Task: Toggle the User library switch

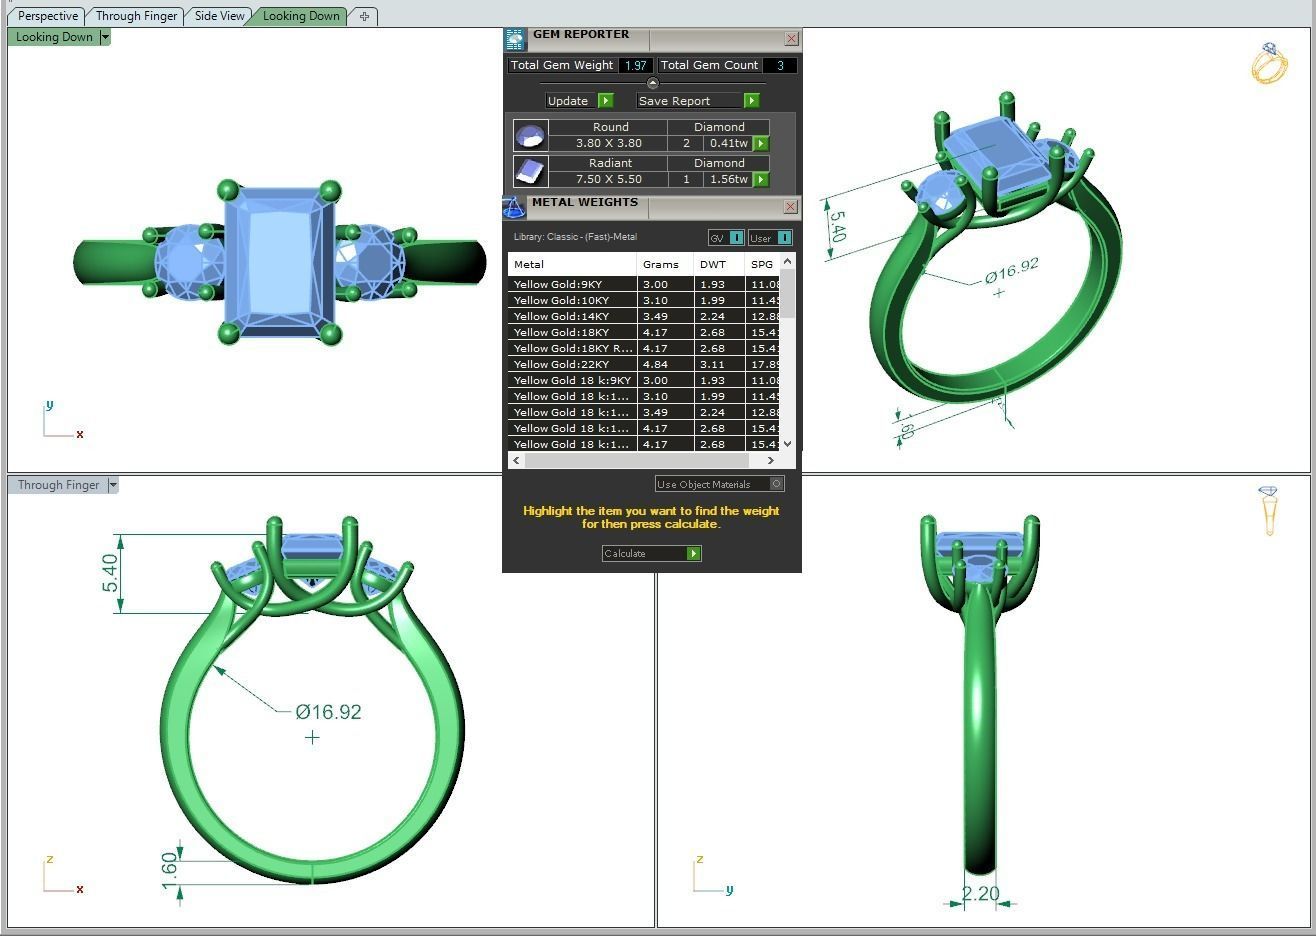Action: tap(784, 238)
